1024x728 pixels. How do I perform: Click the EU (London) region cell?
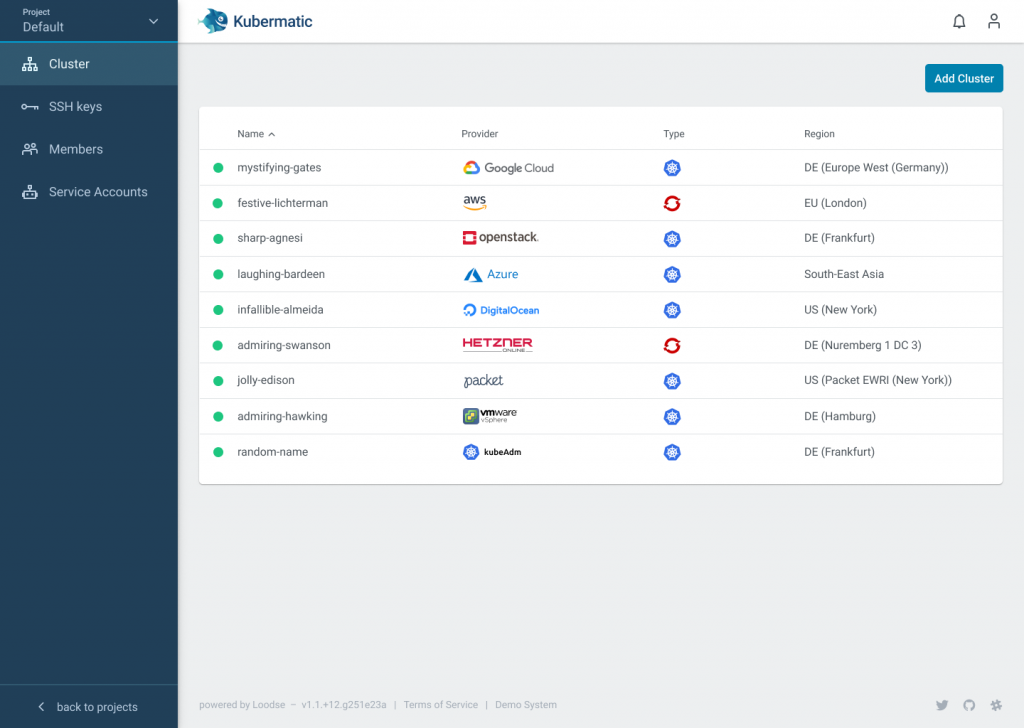tap(835, 203)
